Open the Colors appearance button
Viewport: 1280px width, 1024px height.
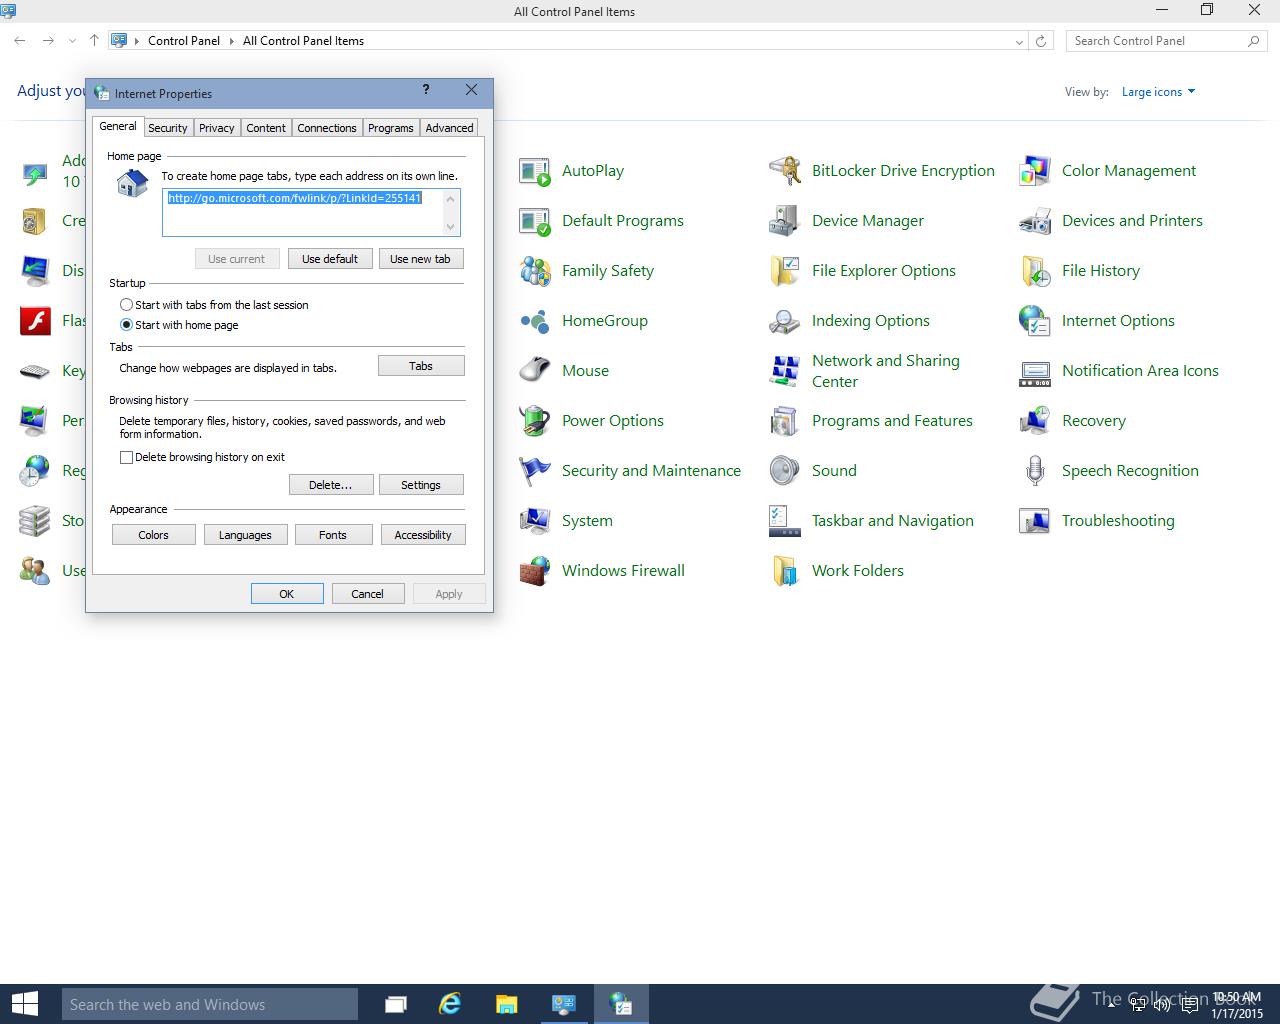pos(153,535)
